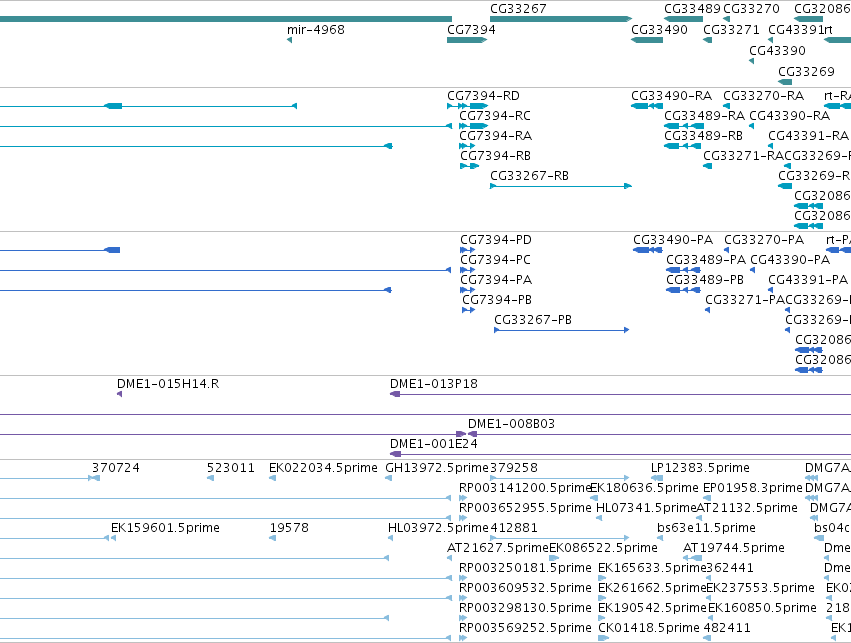Open protein CG43391-PA
The width and height of the screenshot is (851, 643).
[808, 281]
